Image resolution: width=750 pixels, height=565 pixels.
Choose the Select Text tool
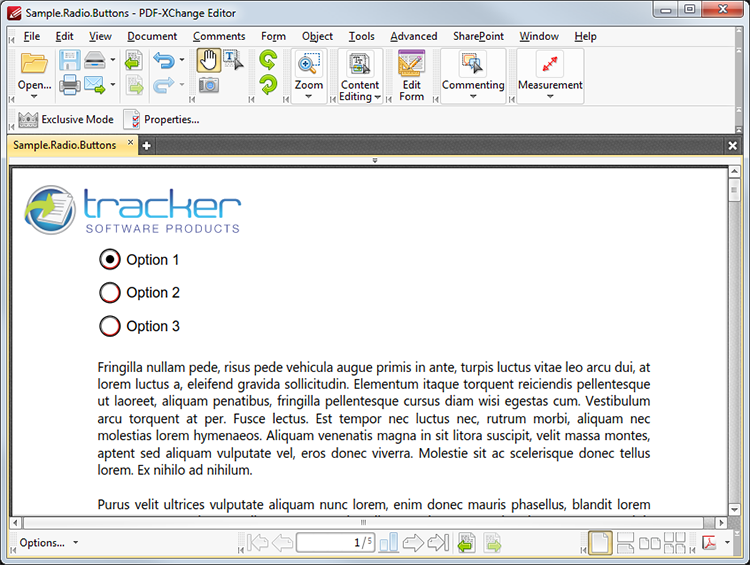tap(233, 60)
